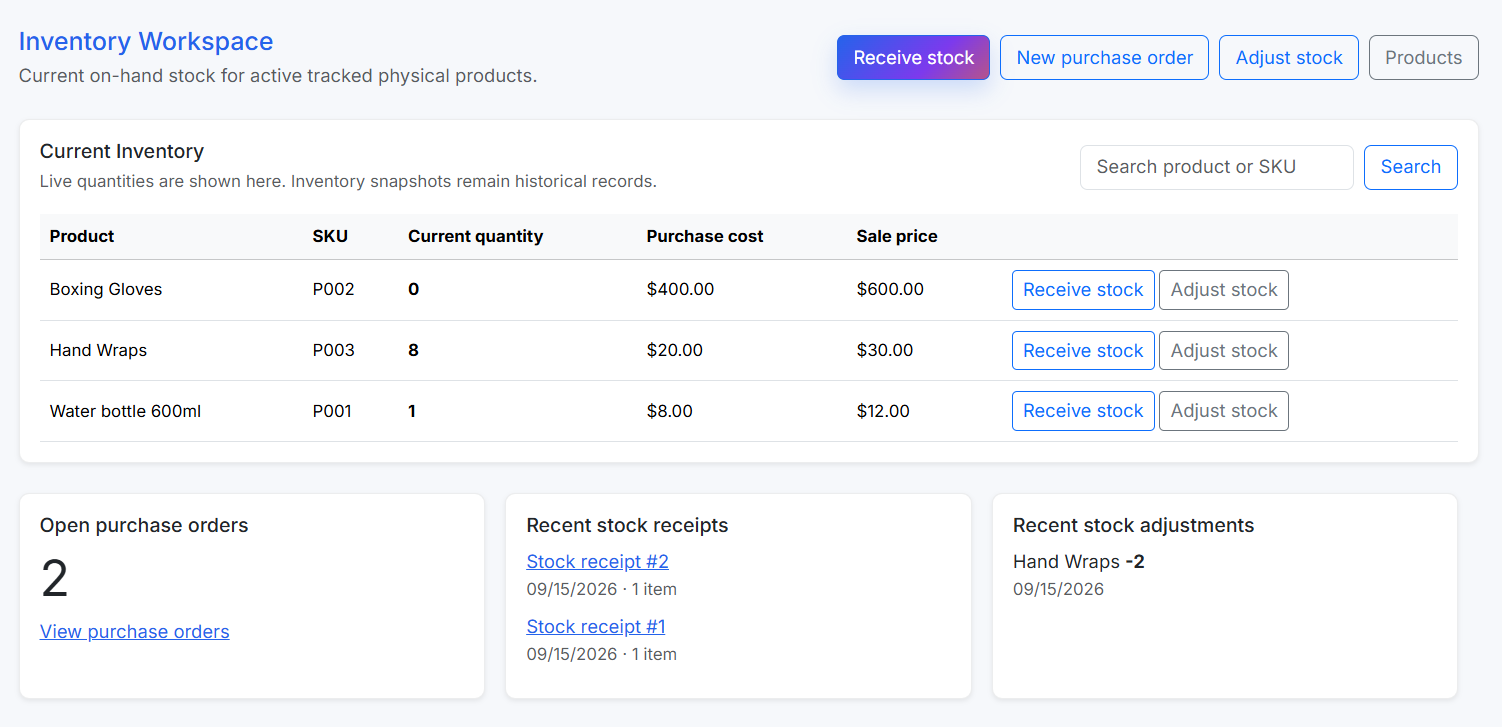Click SKU P003 cell
This screenshot has height=727, width=1502.
pyautogui.click(x=334, y=351)
